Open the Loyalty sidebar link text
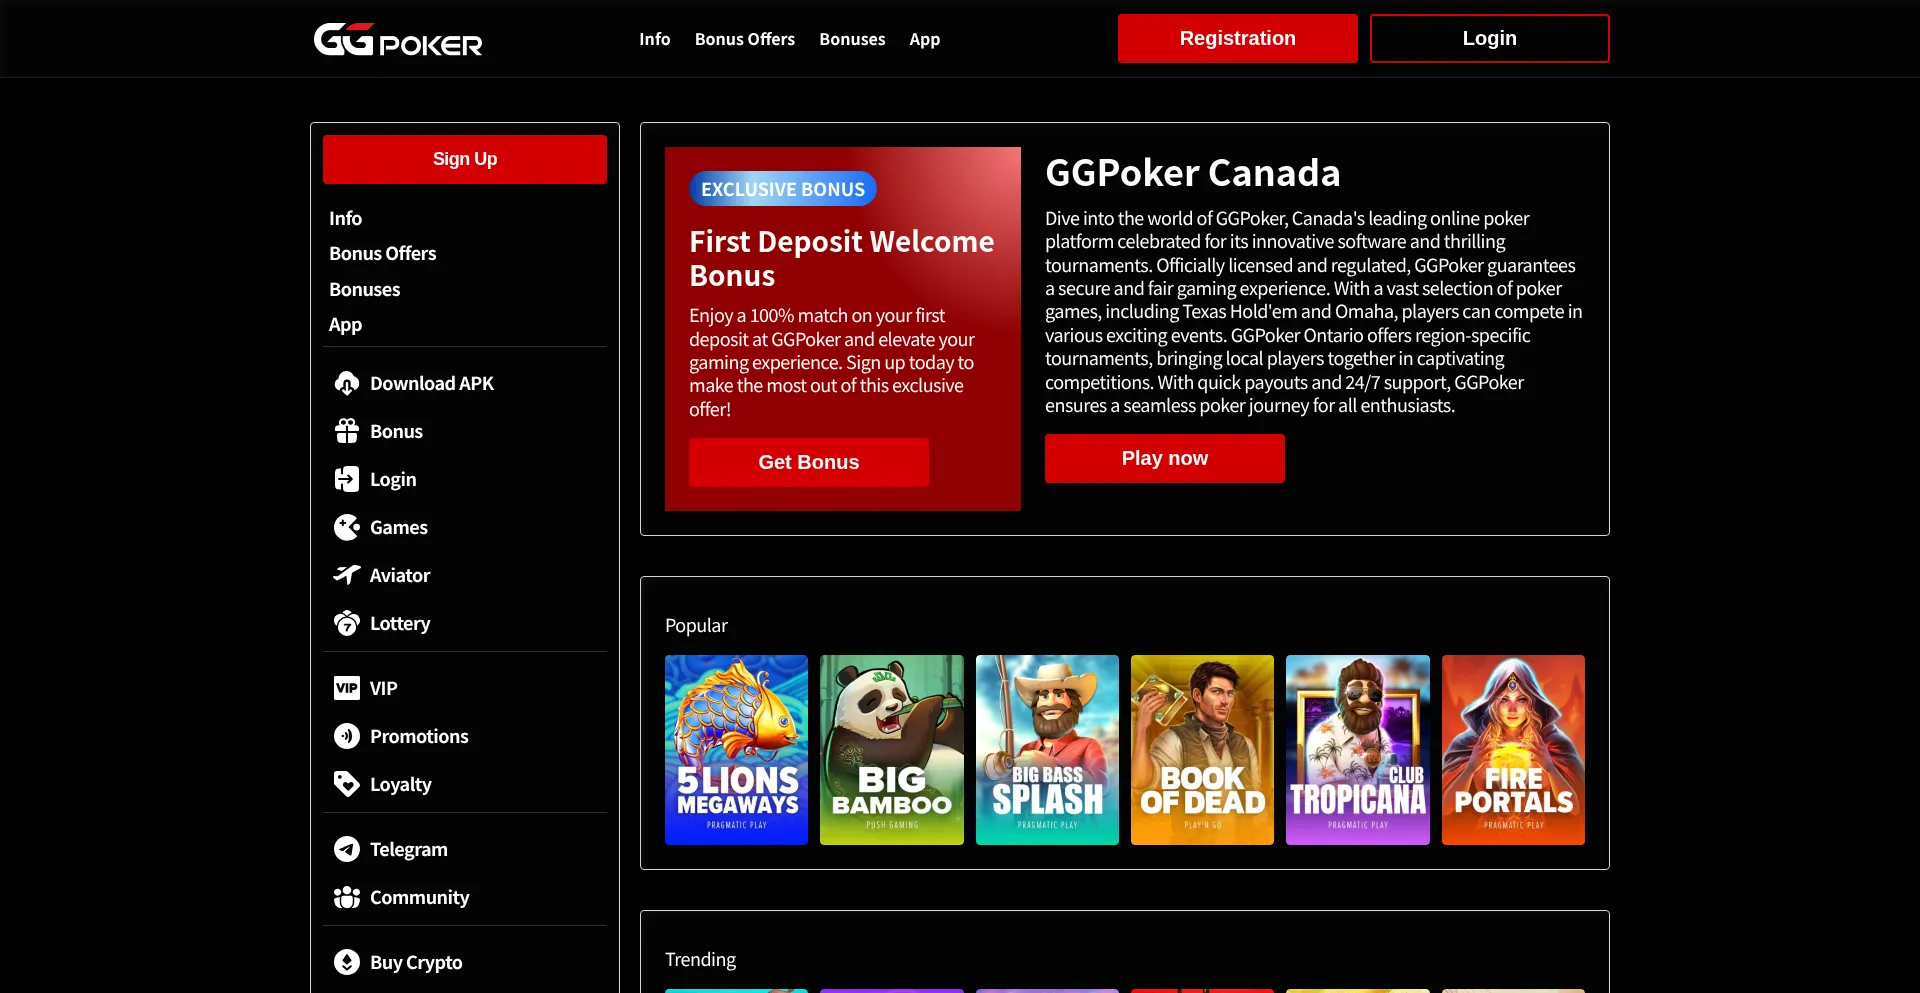 (401, 784)
